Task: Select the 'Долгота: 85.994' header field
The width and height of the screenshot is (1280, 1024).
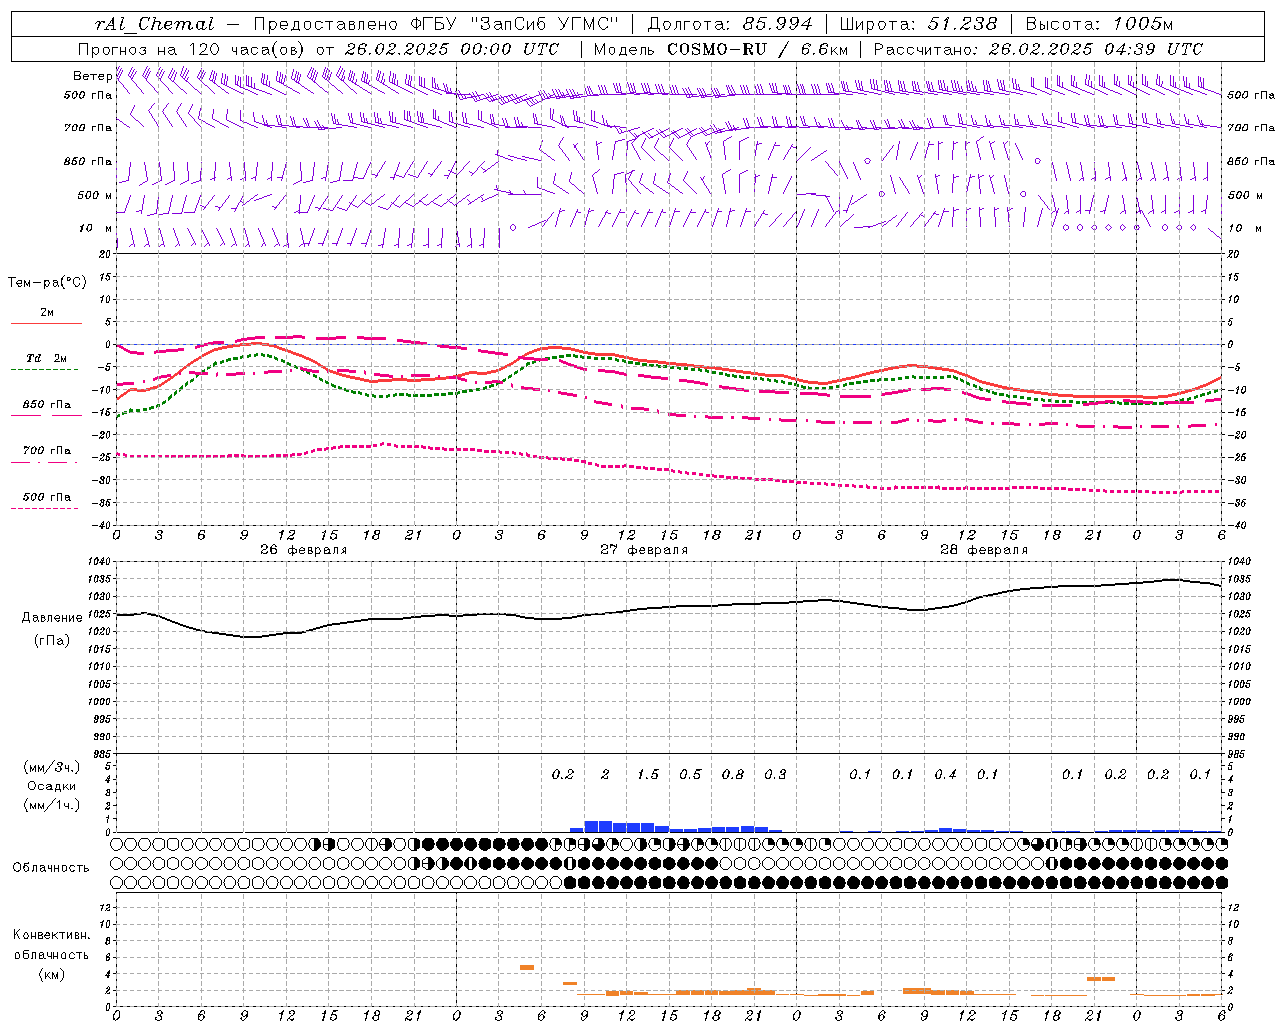Action: [x=731, y=24]
